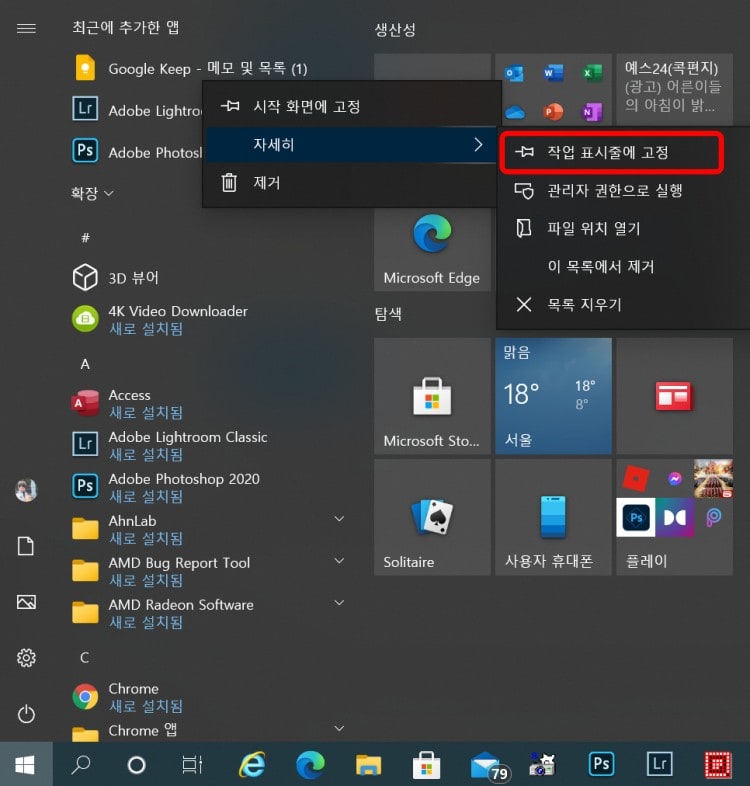750x786 pixels.
Task: Click the # letter group header
Action: tap(85, 237)
